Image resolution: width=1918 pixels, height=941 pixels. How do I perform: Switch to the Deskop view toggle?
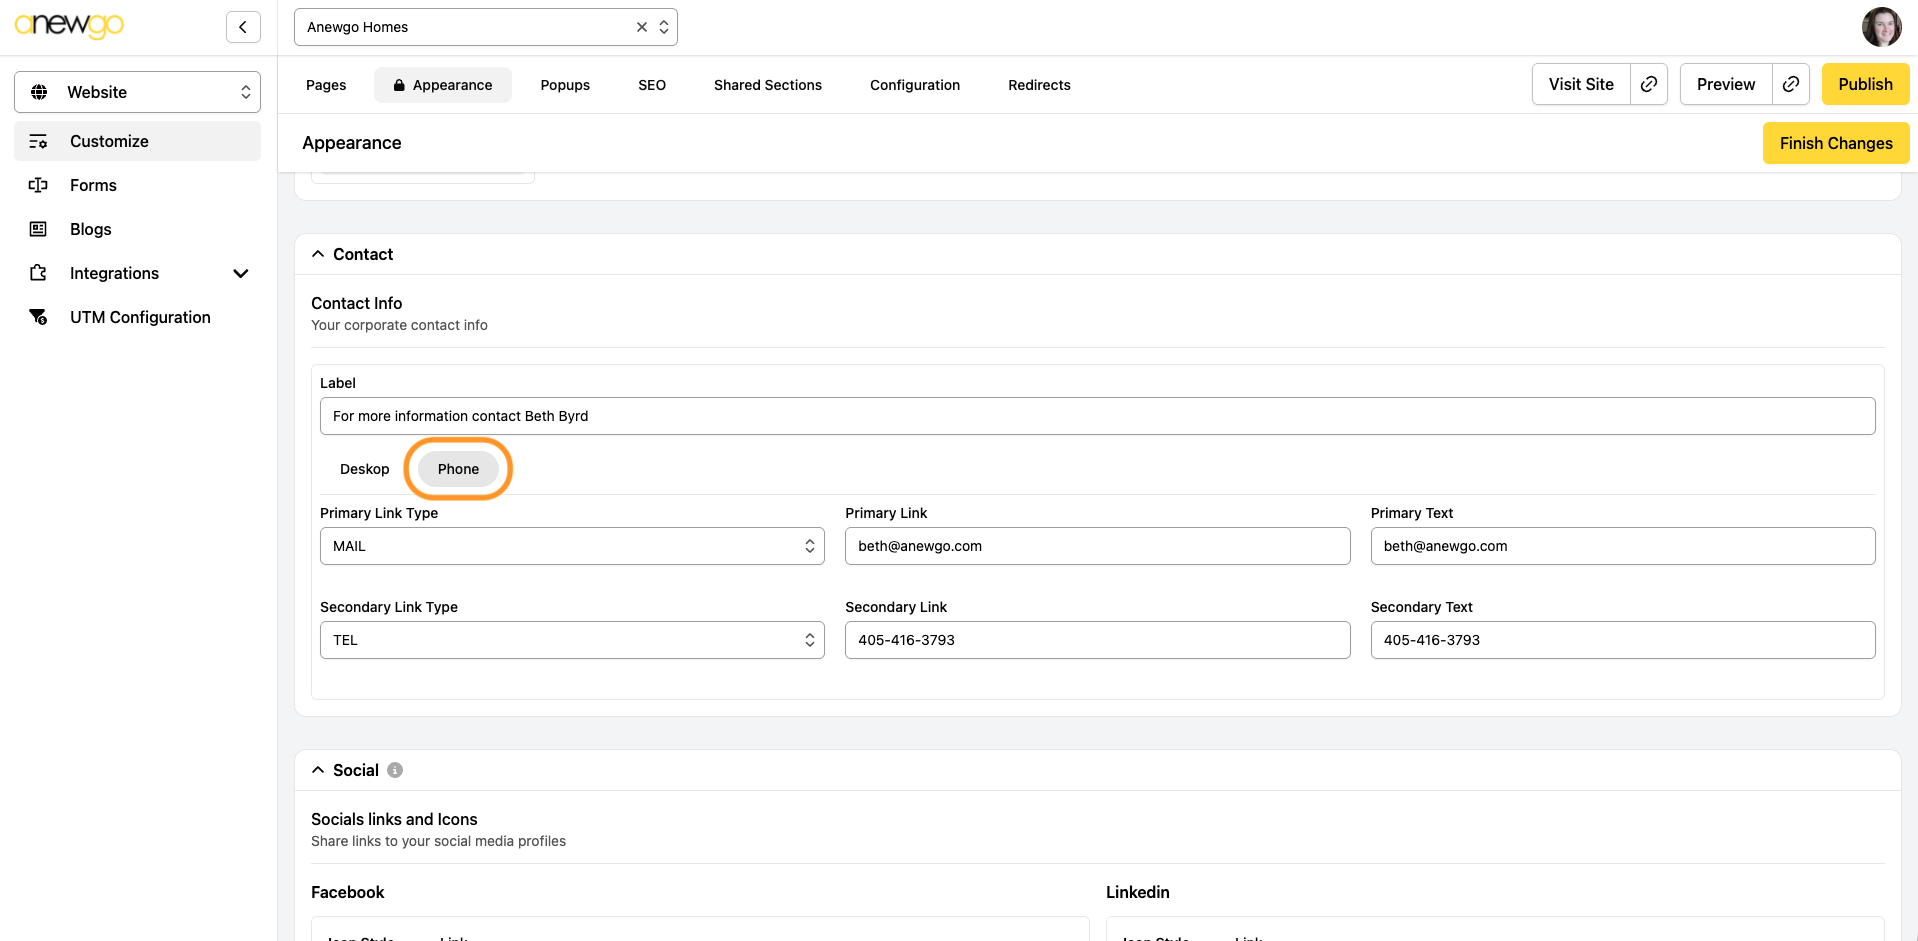[x=364, y=469]
